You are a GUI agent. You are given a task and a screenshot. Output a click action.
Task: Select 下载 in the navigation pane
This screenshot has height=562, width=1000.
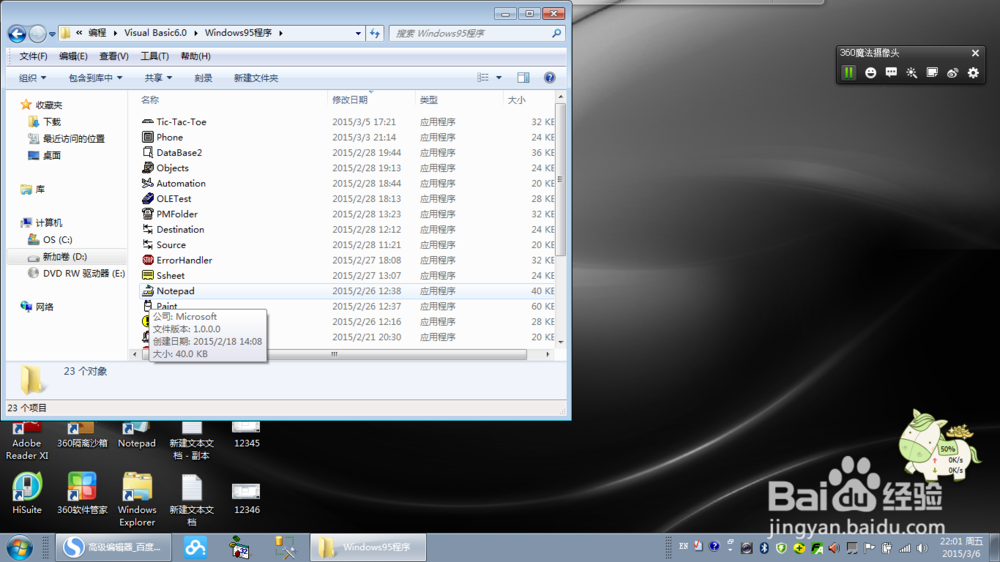point(52,122)
